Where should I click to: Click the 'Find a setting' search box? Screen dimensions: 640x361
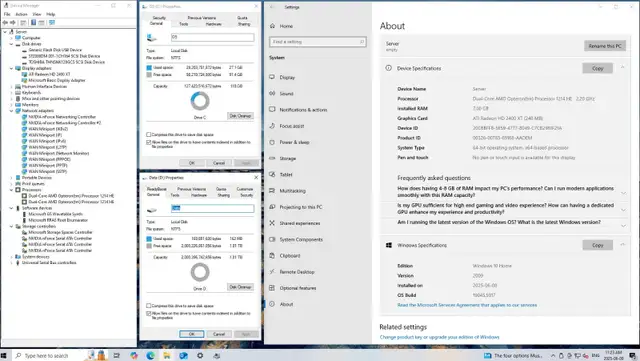pos(318,42)
